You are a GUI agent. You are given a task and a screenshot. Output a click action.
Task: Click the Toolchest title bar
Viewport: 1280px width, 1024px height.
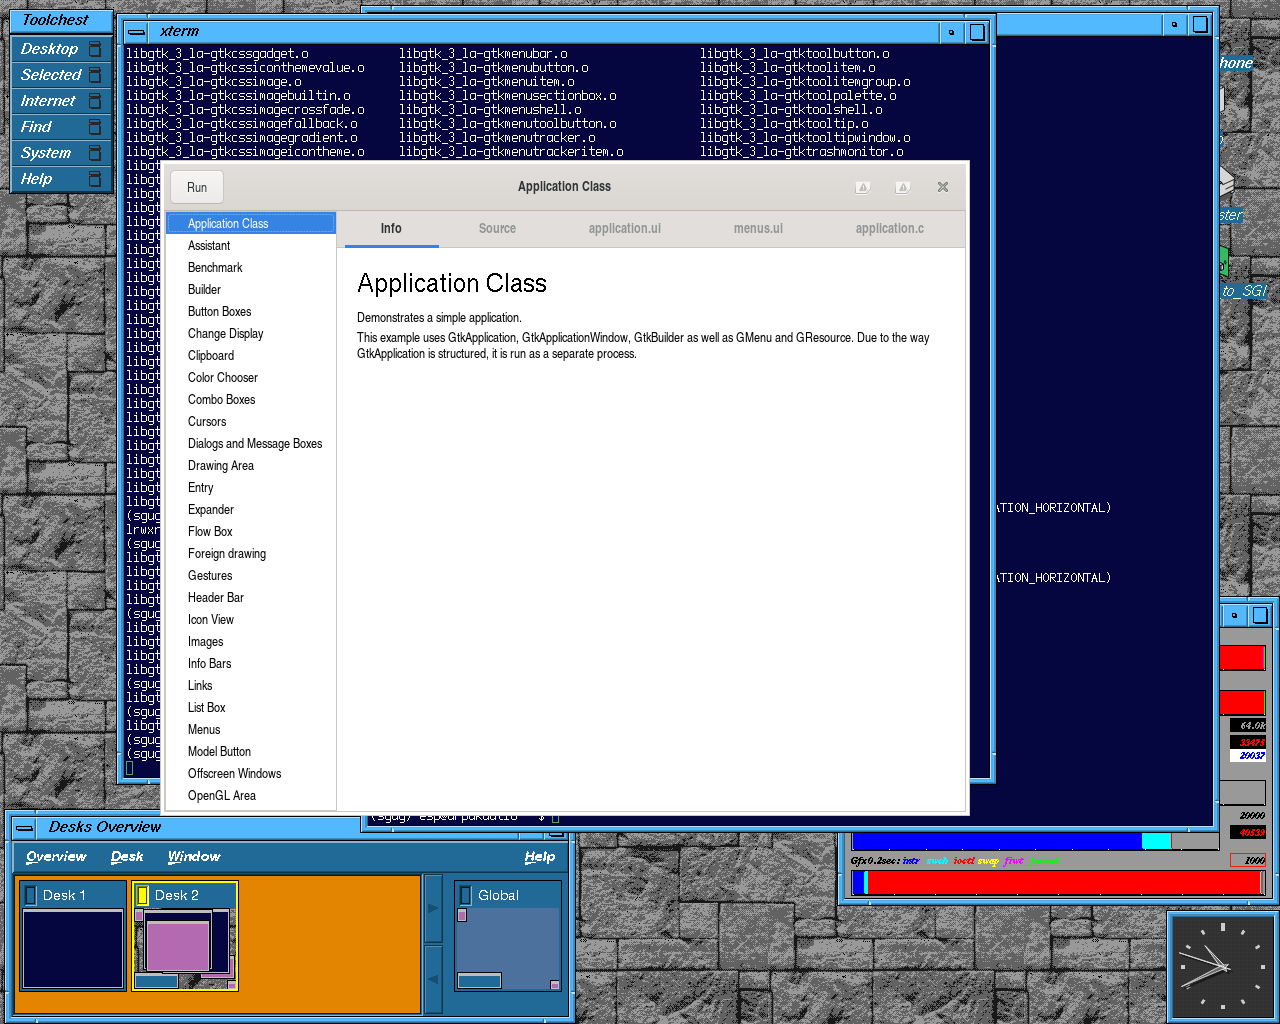point(61,20)
